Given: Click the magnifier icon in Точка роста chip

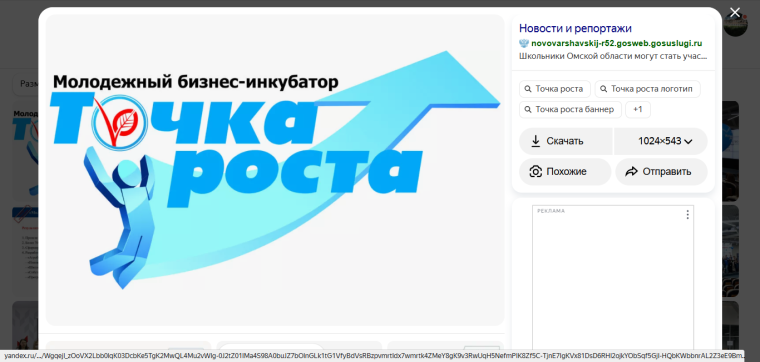Looking at the screenshot, I should tap(528, 89).
